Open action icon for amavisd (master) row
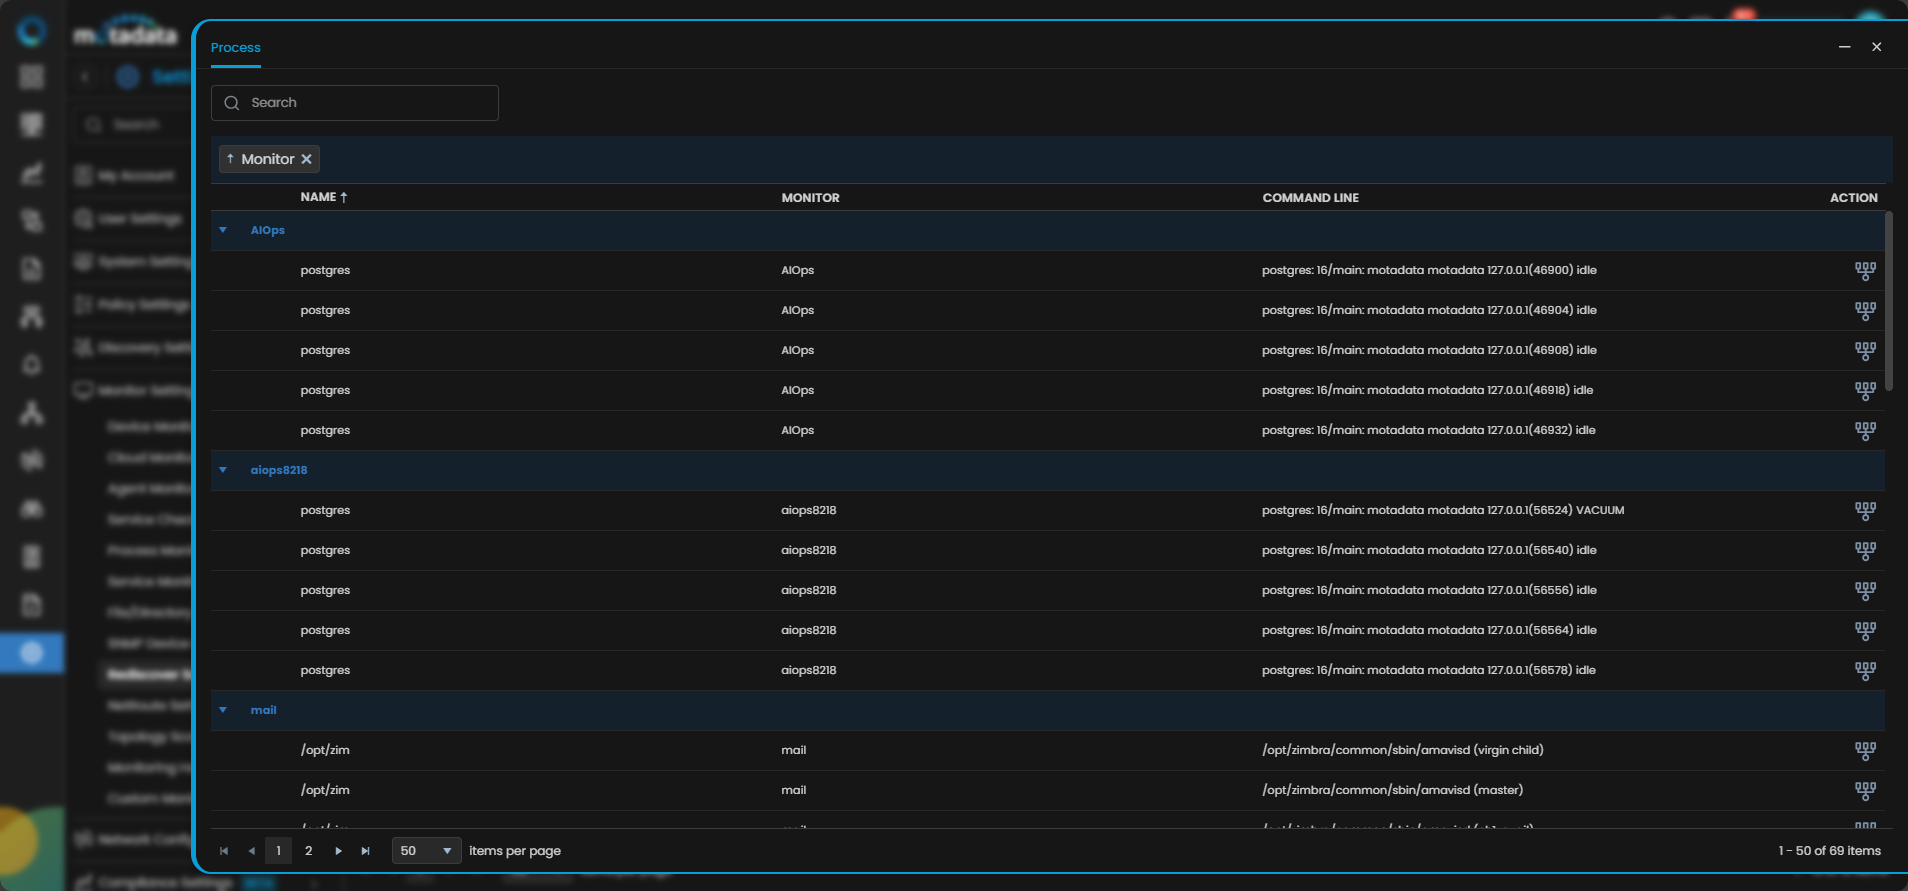The height and width of the screenshot is (891, 1908). point(1865,790)
